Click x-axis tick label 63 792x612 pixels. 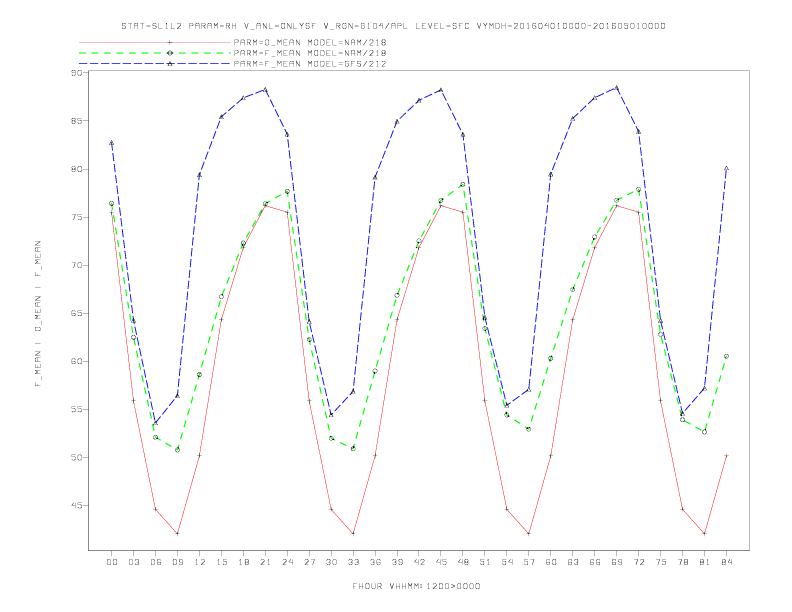[x=573, y=562]
